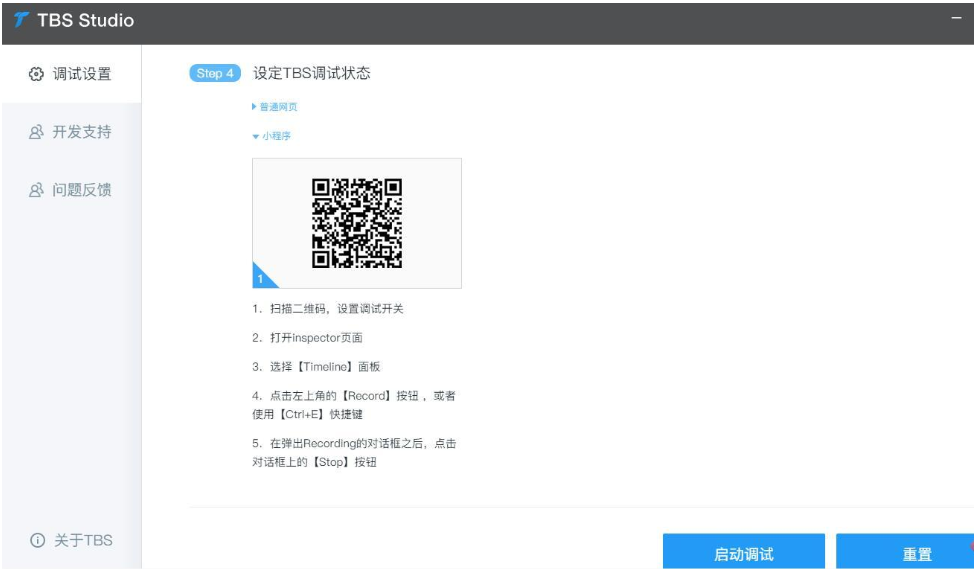Image resolution: width=974 pixels, height=569 pixels.
Task: Open the 调试设置 sidebar tab
Action: (71, 74)
